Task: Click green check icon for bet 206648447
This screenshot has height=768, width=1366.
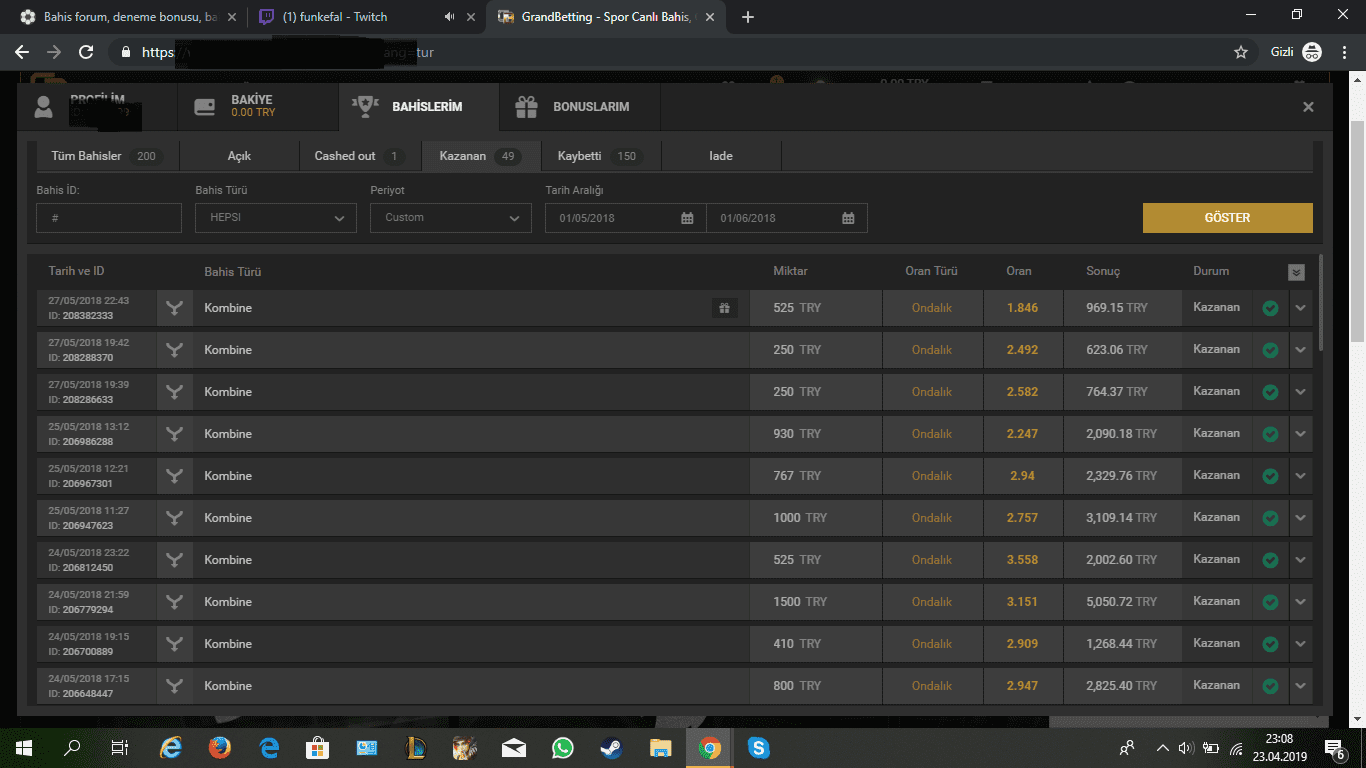Action: pos(1270,686)
